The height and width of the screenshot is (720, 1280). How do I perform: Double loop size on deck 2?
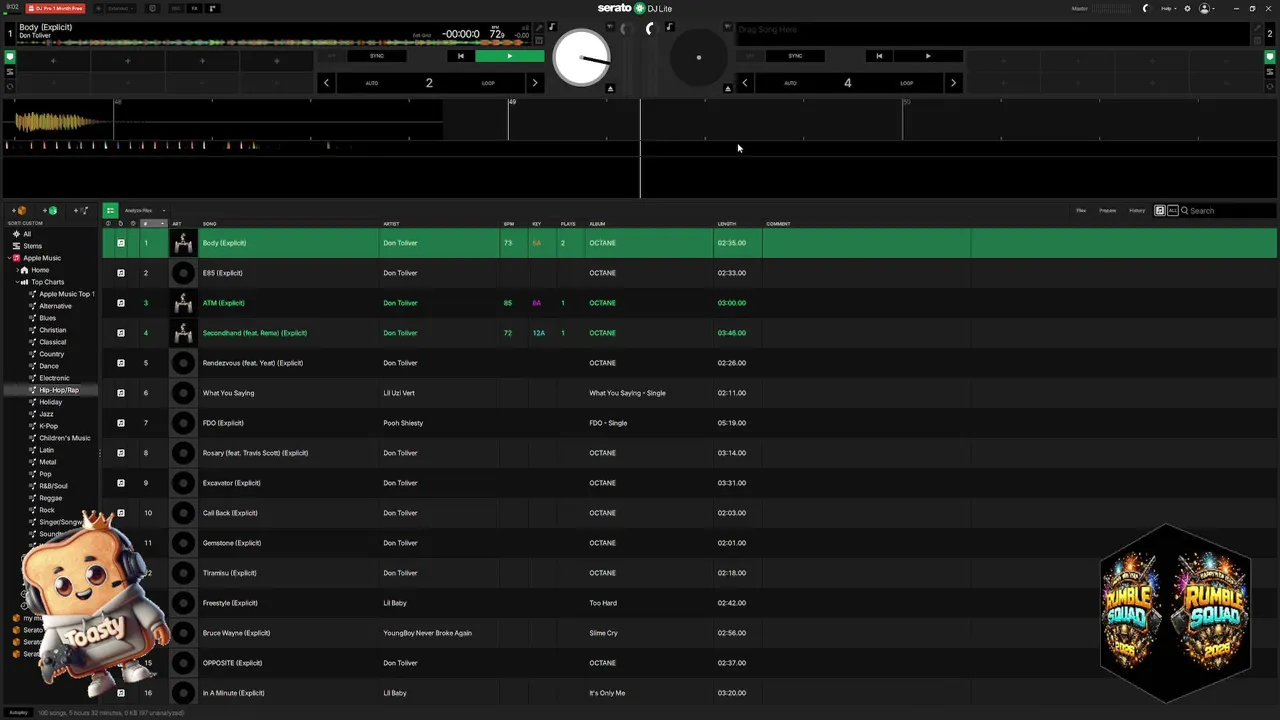coord(953,83)
